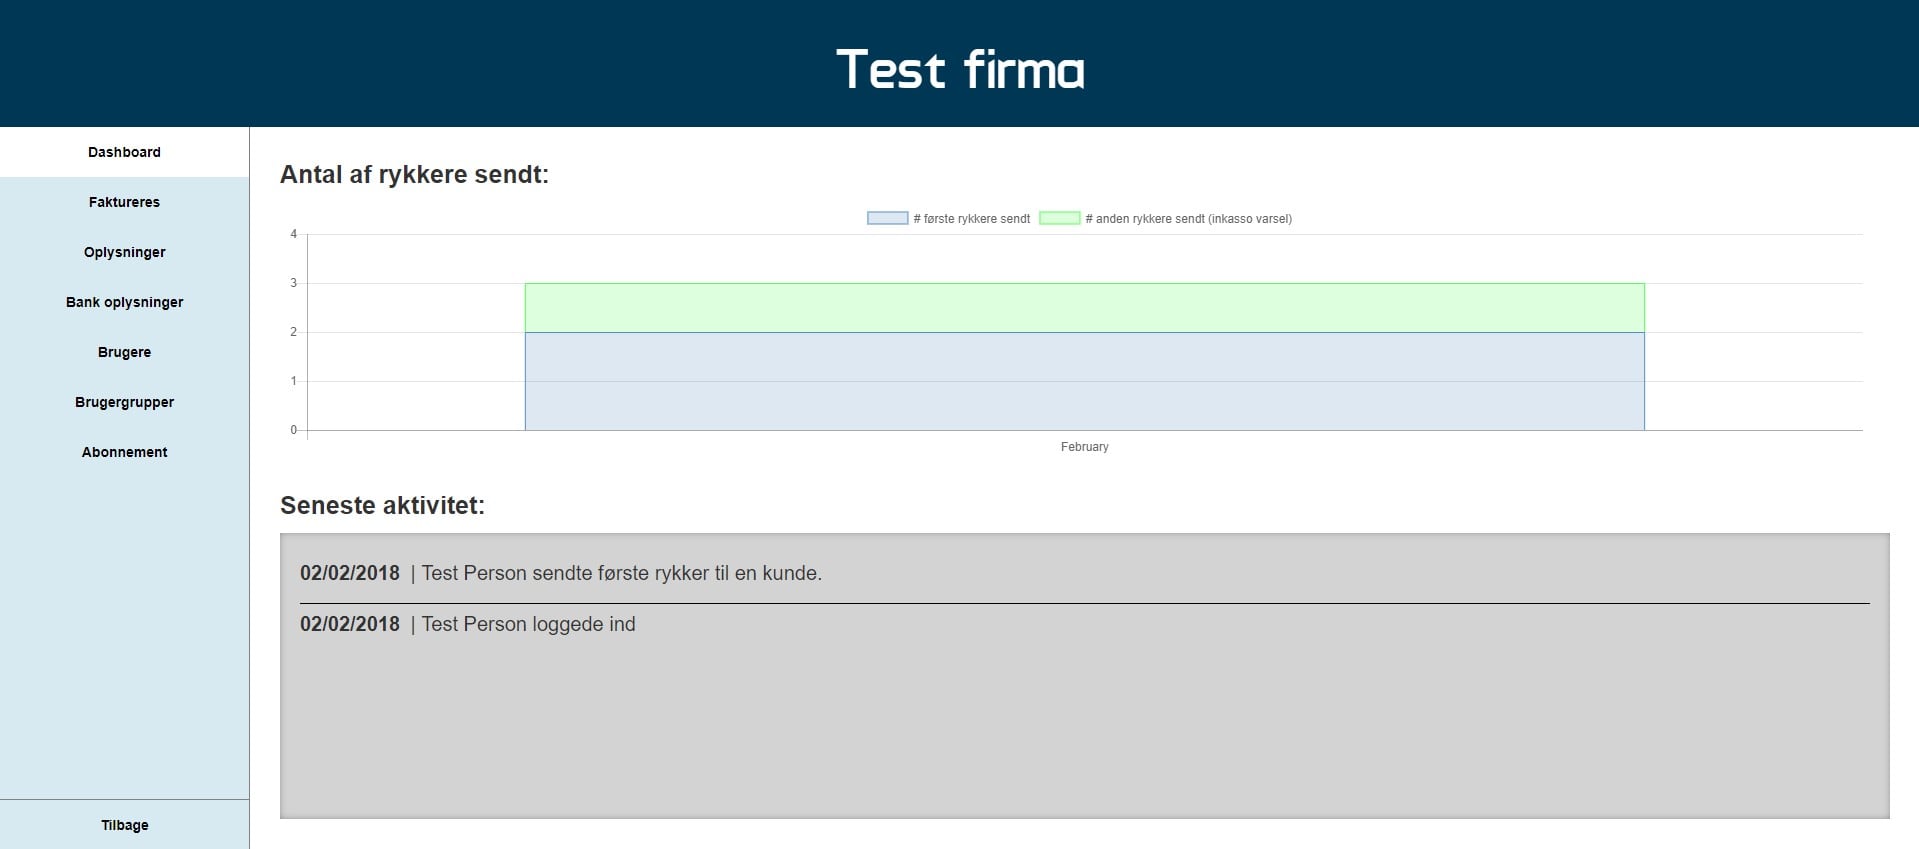Image resolution: width=1919 pixels, height=849 pixels.
Task: Navigate to Brugere in the sidebar
Action: (124, 352)
